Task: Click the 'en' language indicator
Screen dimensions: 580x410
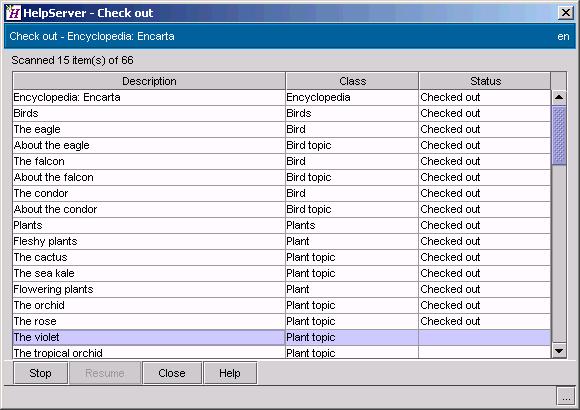Action: [563, 36]
